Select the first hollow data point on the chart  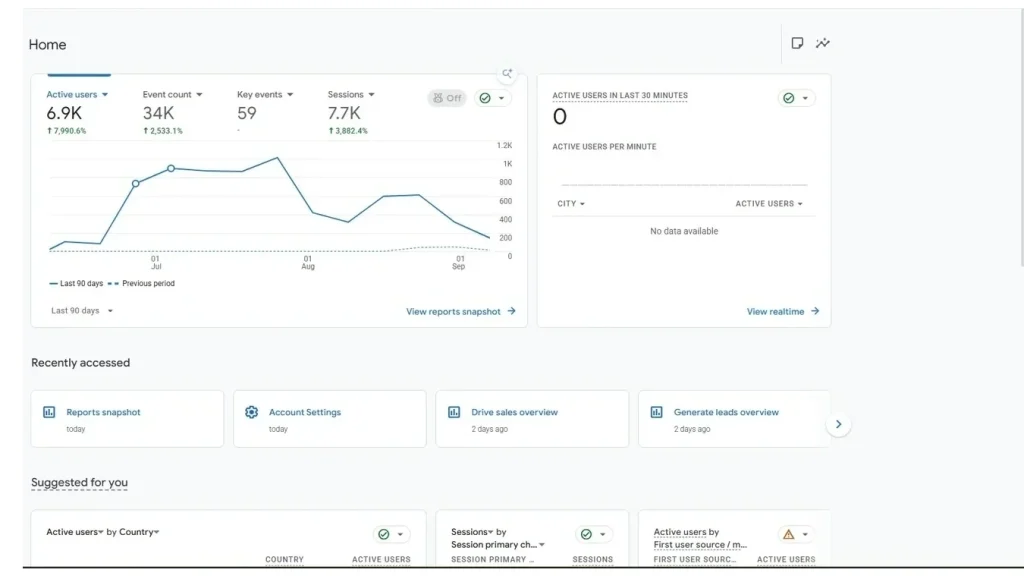click(x=136, y=184)
